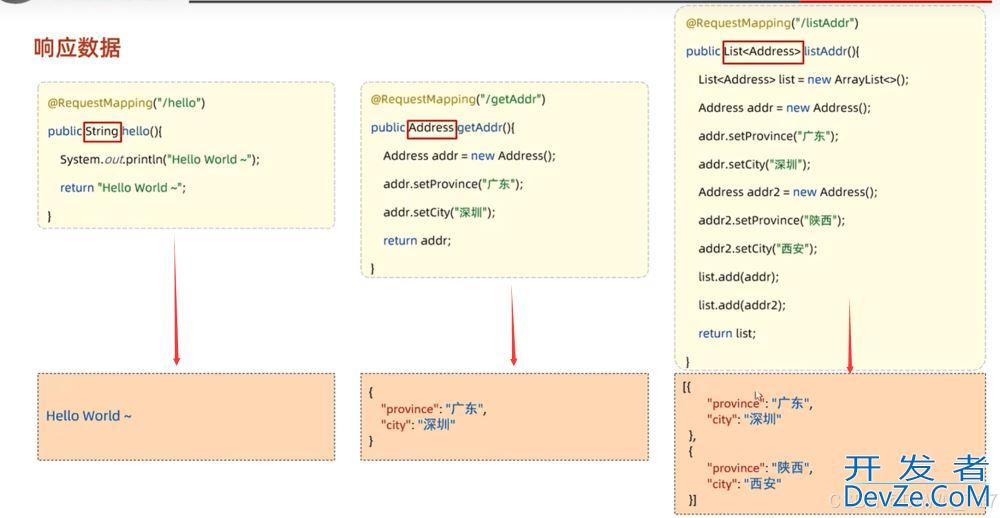Select "city": "深圳" in the single-object JSON output
Viewport: 1000px width, 518px height.
[418, 426]
